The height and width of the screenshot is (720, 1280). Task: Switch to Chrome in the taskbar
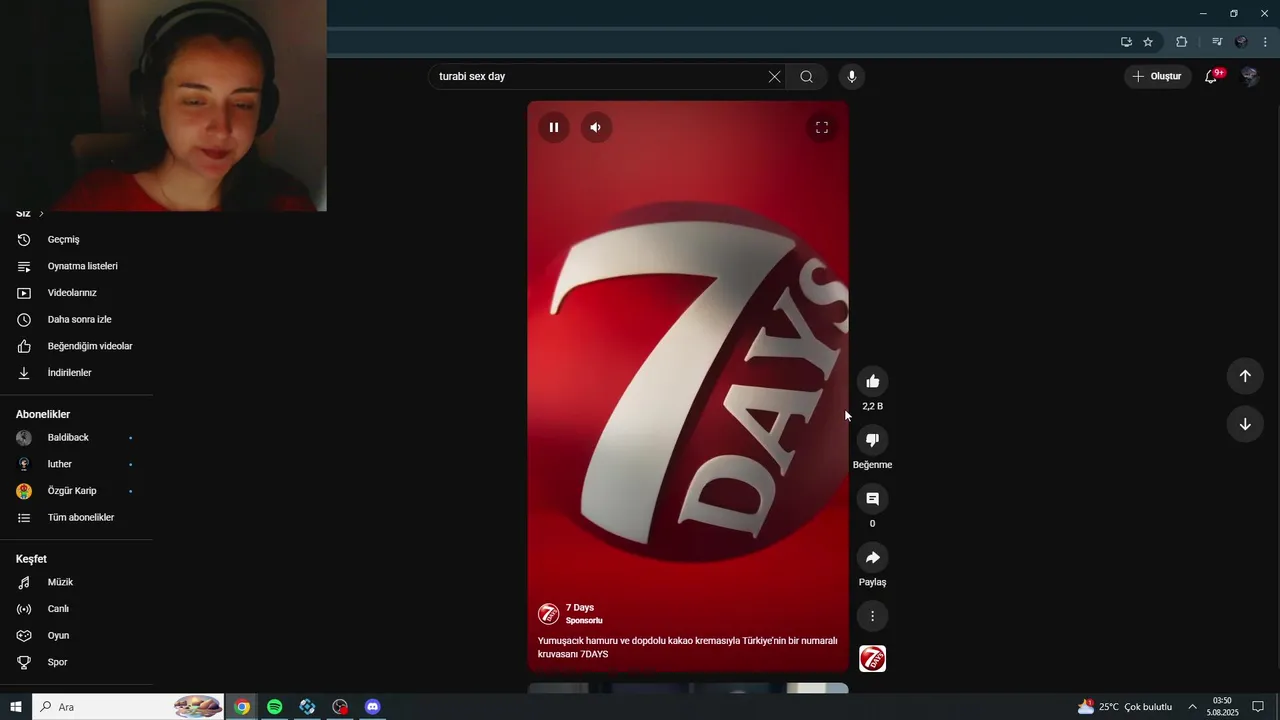click(x=242, y=707)
